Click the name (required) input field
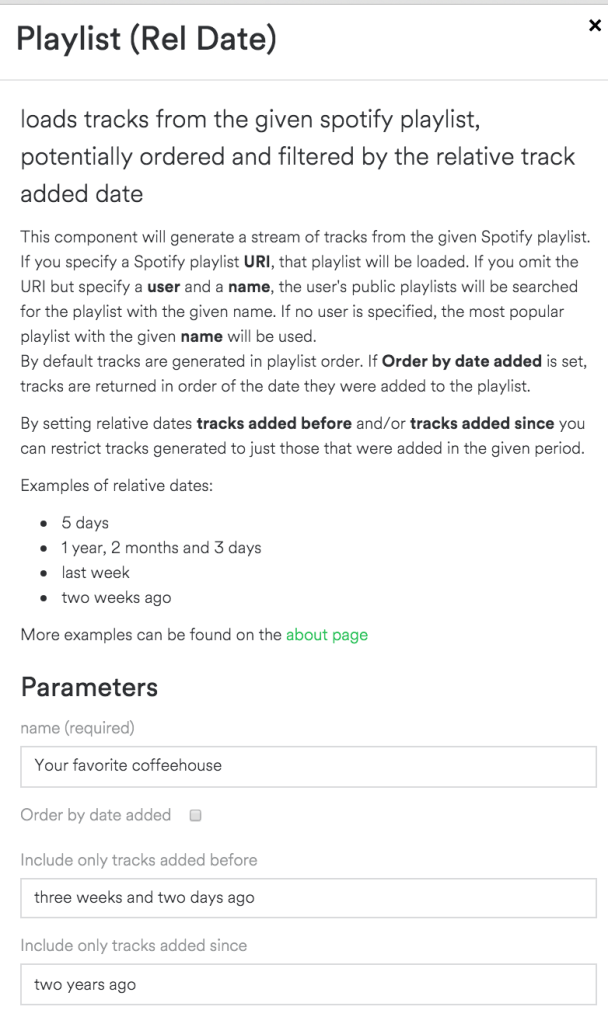 point(308,766)
